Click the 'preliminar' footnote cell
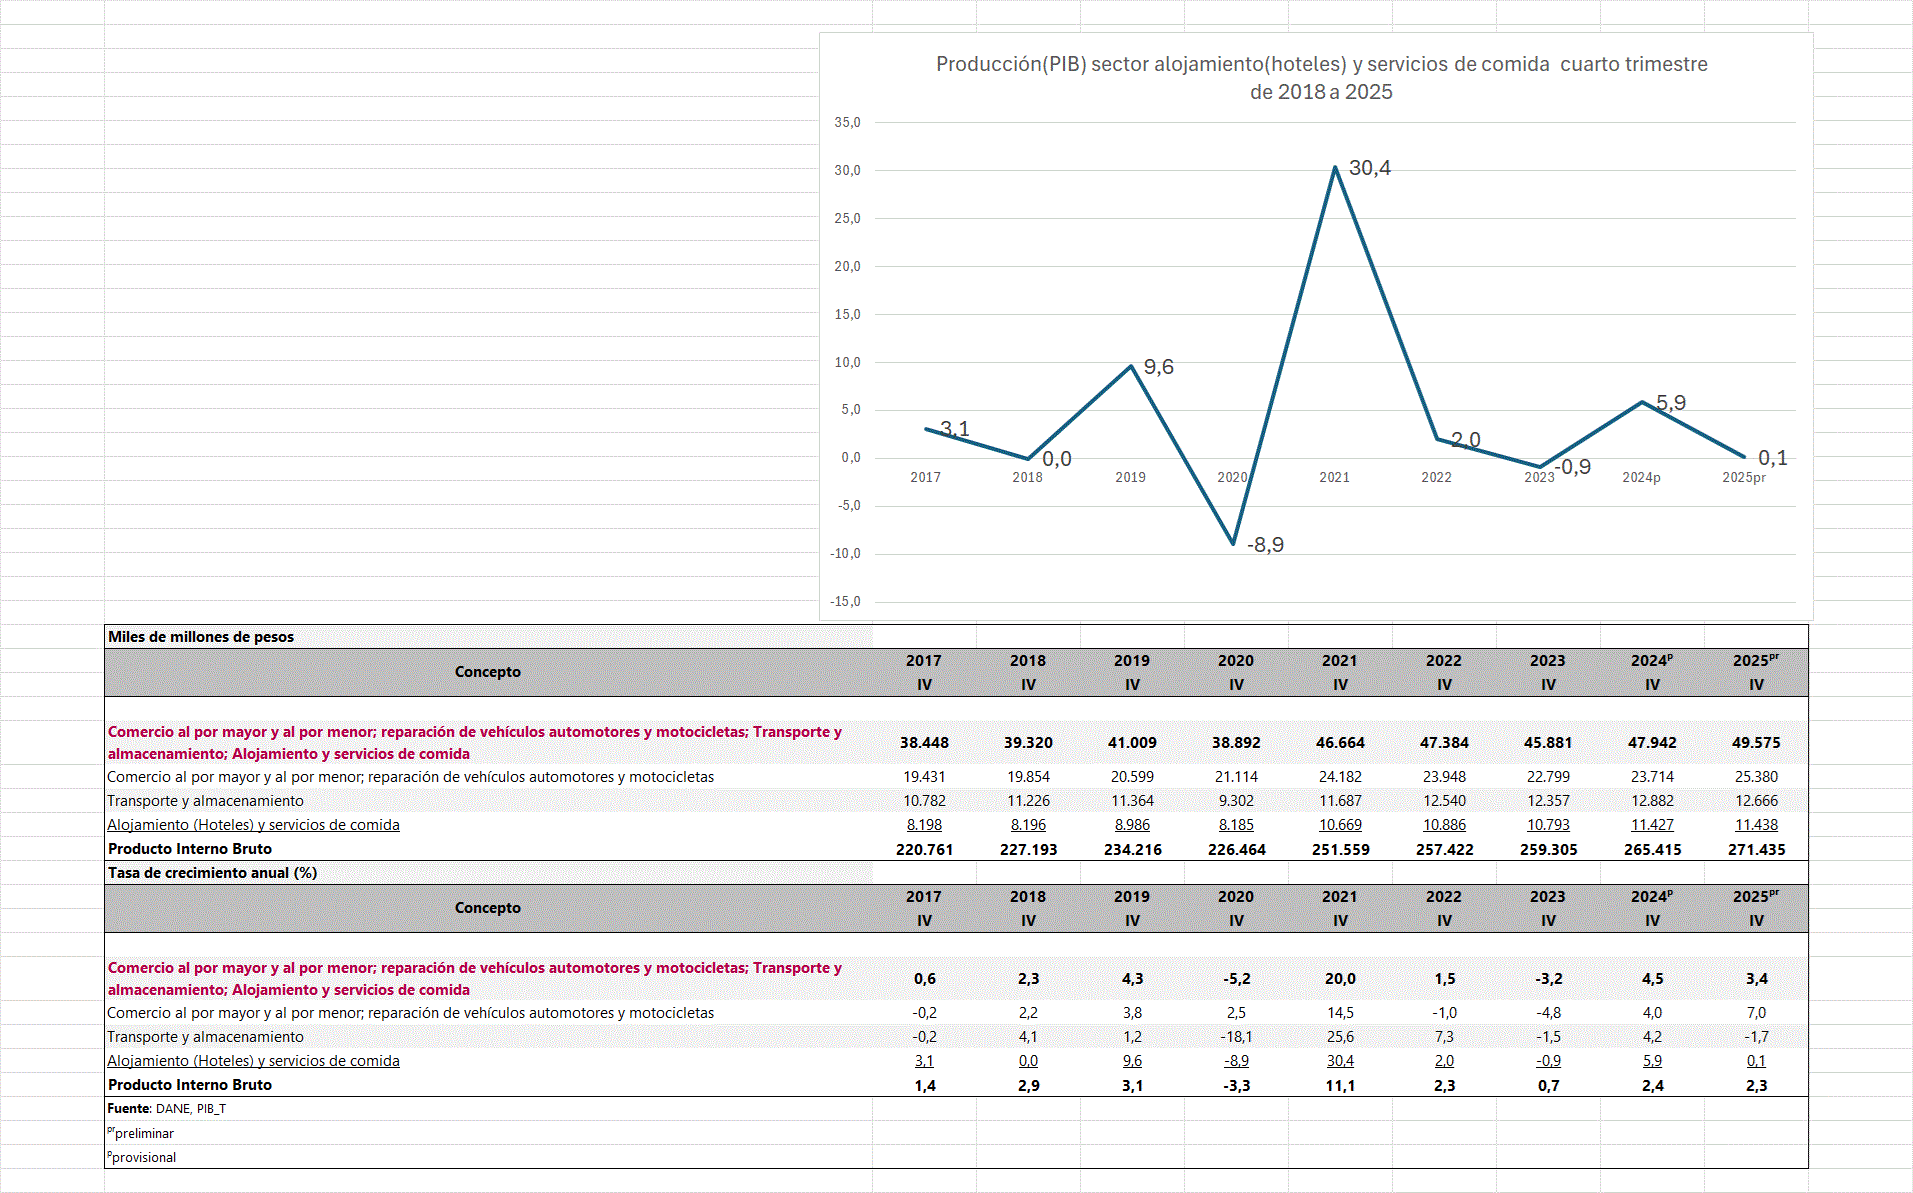This screenshot has height=1193, width=1913. click(x=143, y=1133)
